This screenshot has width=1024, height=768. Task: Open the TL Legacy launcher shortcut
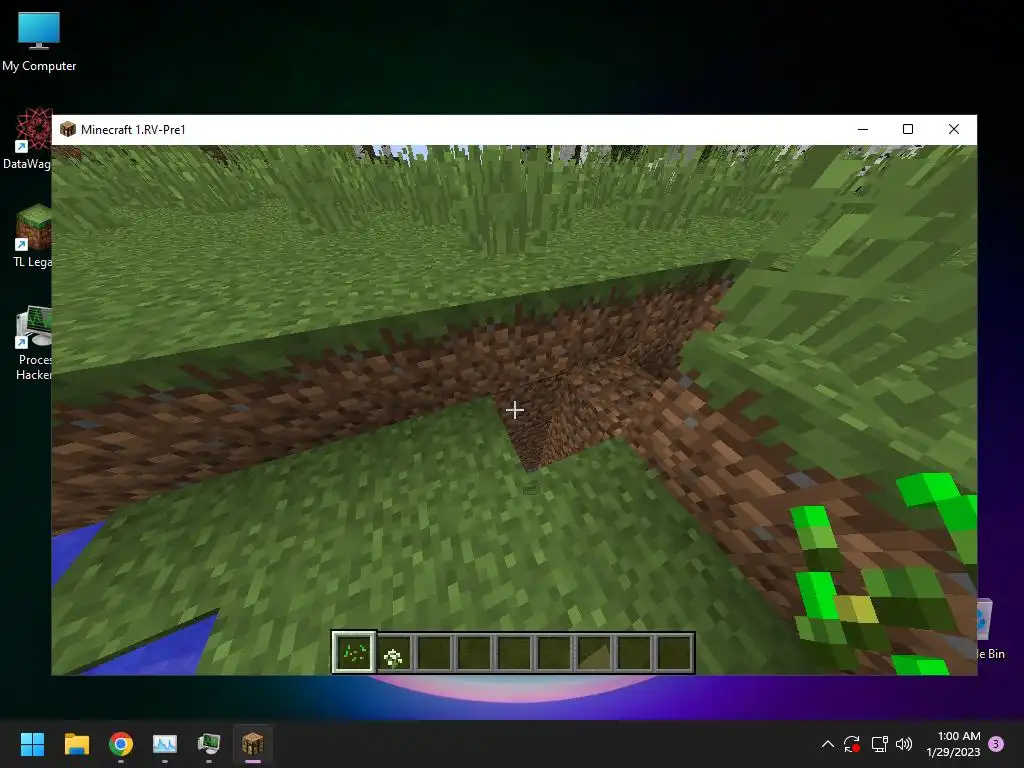pyautogui.click(x=32, y=236)
